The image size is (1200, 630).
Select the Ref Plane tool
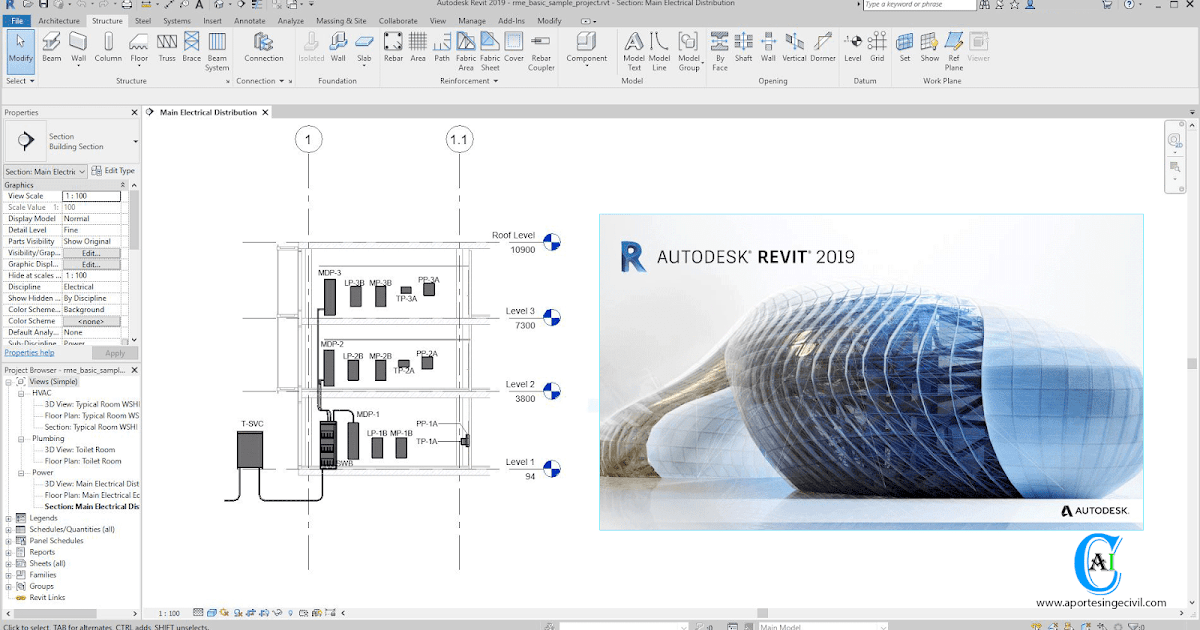point(954,52)
